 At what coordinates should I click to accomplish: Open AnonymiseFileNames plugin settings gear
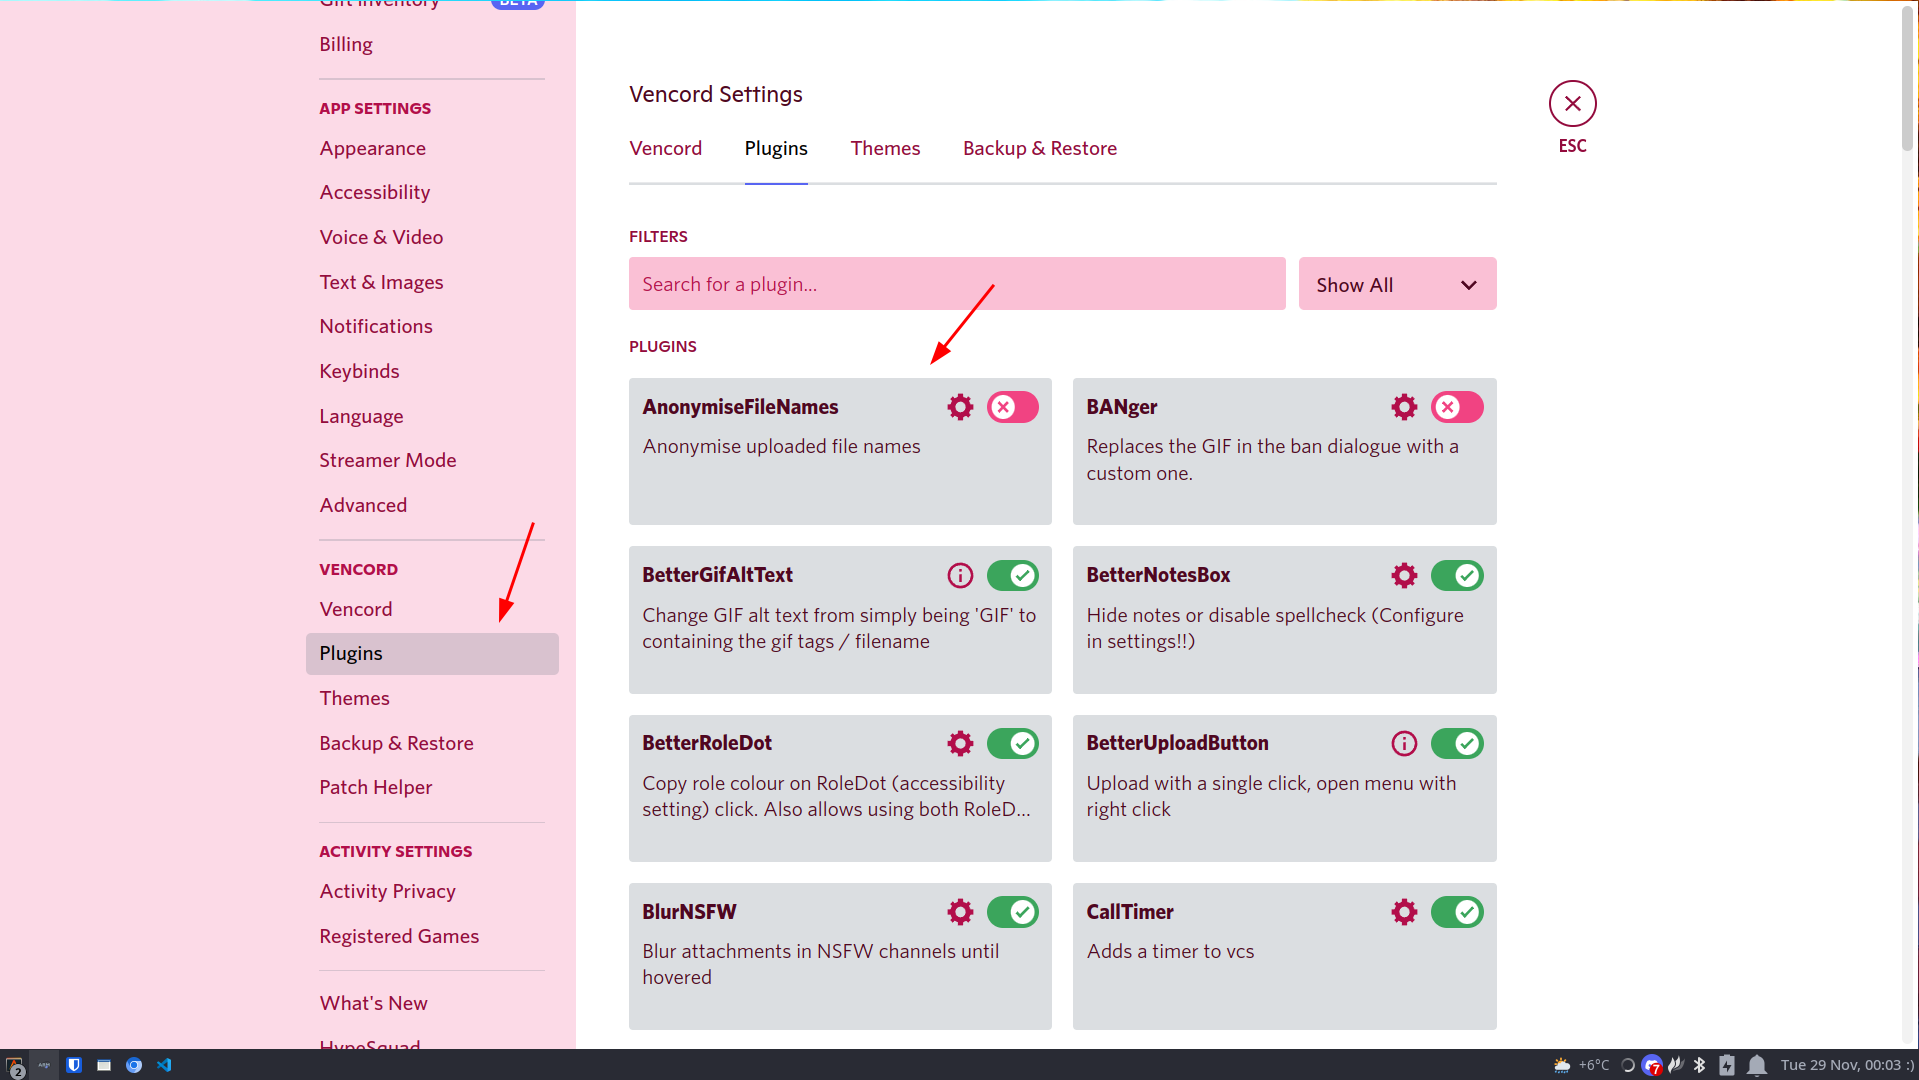click(960, 407)
